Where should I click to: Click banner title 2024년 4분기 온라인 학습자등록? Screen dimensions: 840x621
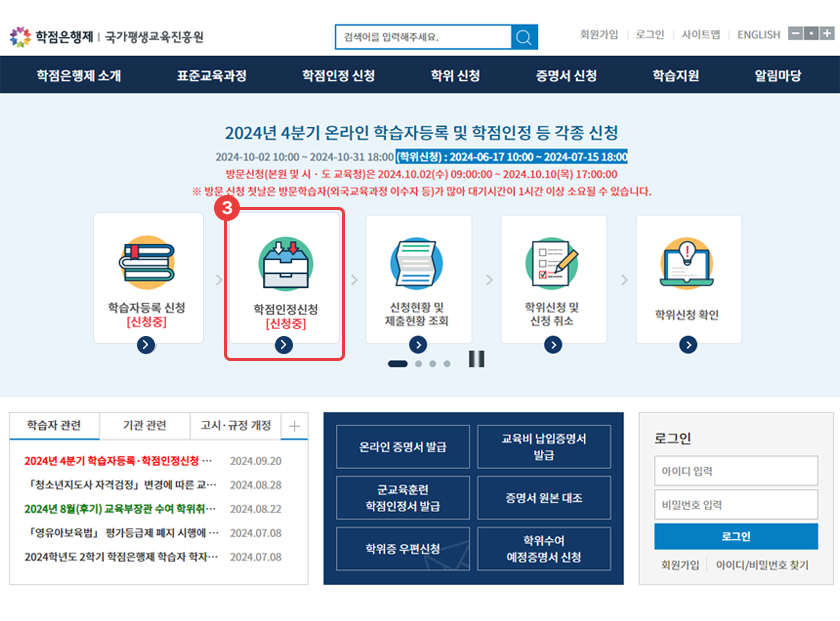coord(421,132)
